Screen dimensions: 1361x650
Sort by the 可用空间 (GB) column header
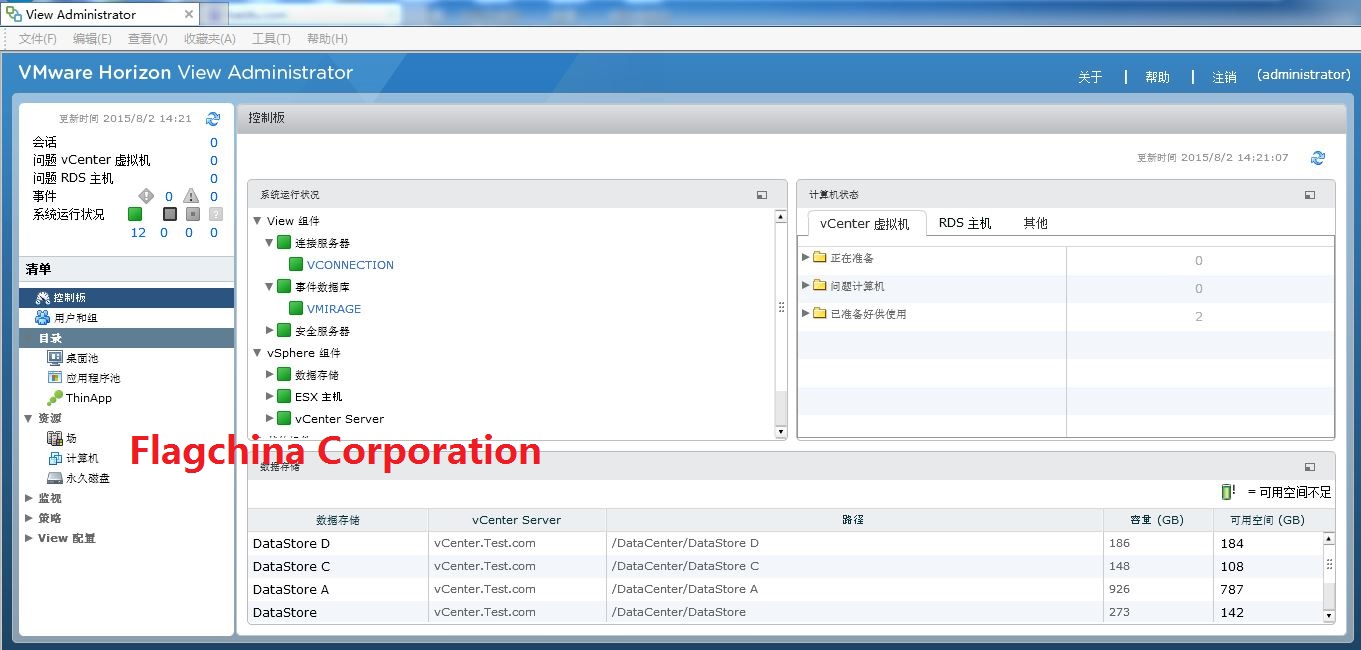point(1267,520)
